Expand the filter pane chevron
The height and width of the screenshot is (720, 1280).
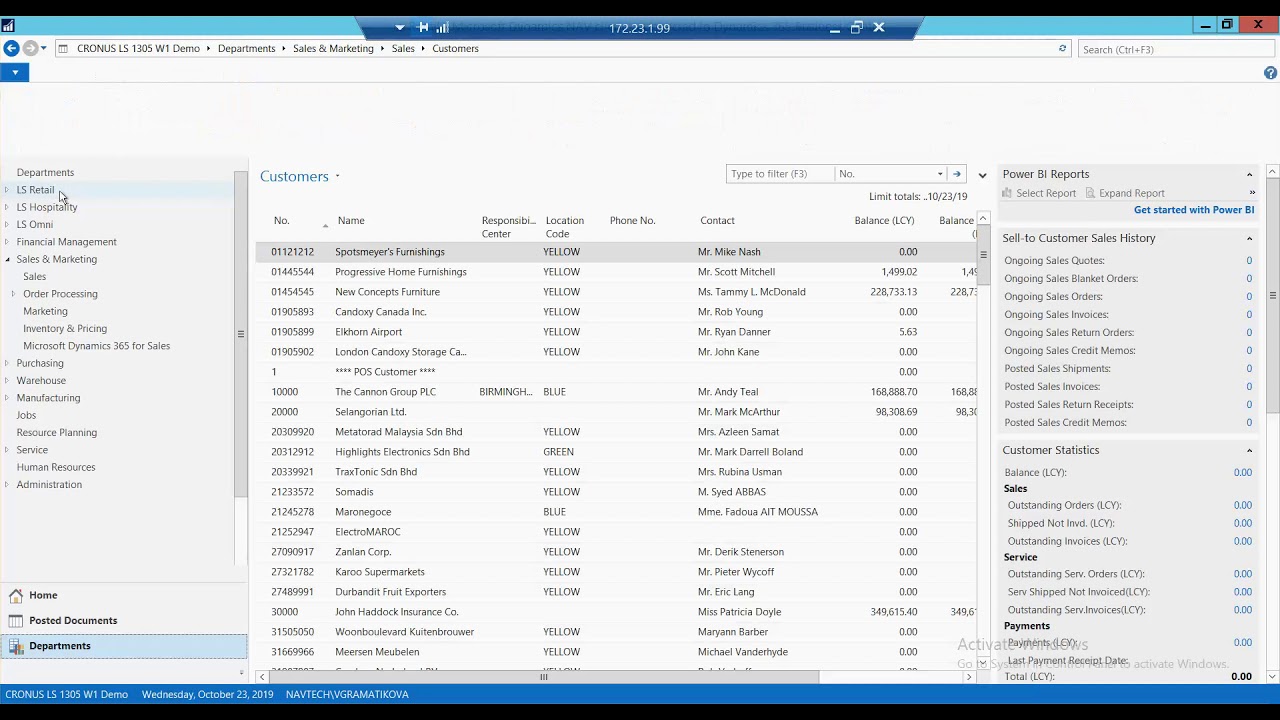tap(982, 175)
